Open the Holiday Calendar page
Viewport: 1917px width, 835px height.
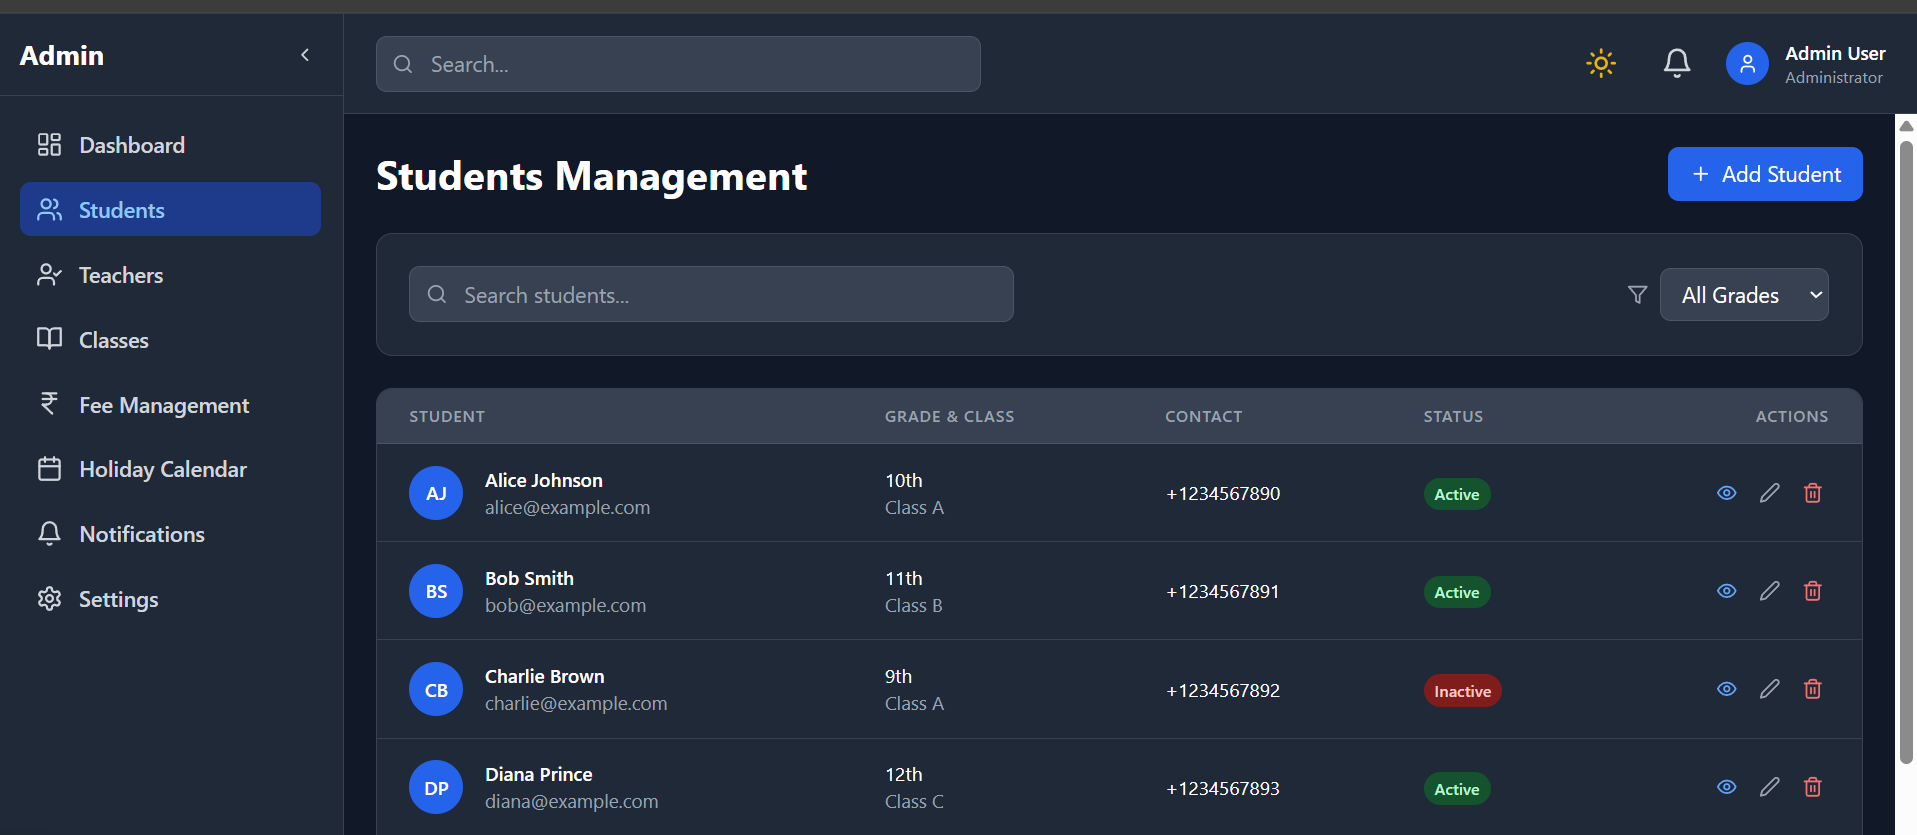170,469
